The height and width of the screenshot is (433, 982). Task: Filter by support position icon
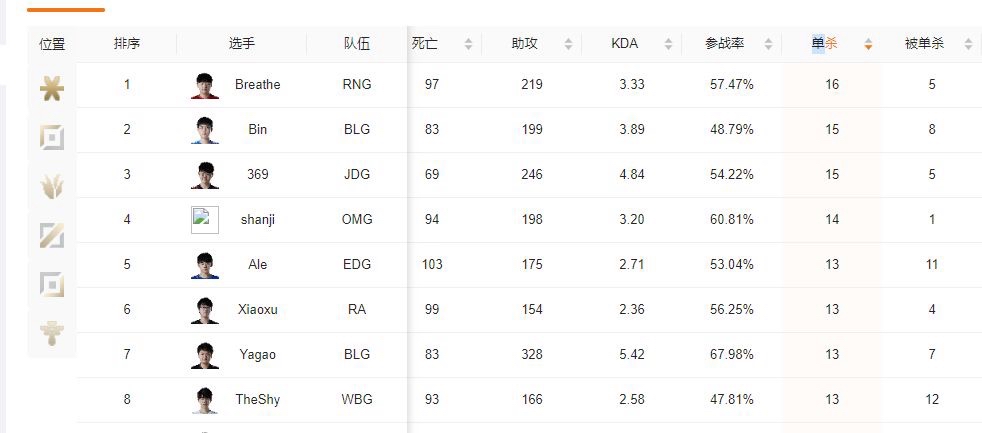pos(52,331)
